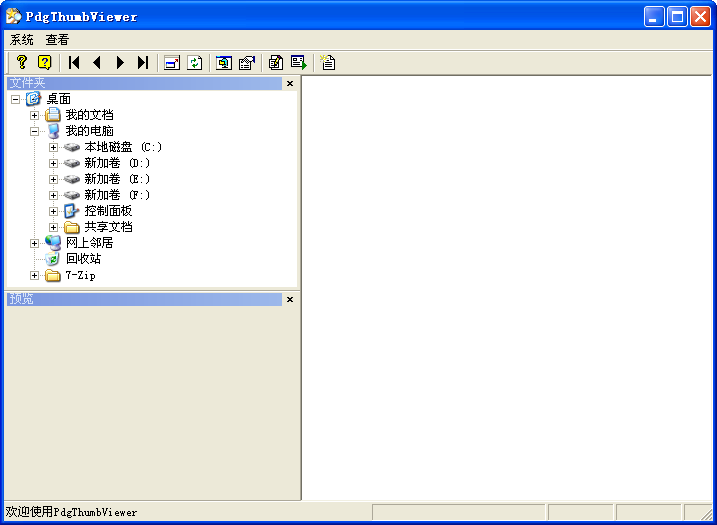Select 控制面板 in the folder tree
Image resolution: width=717 pixels, height=525 pixels.
(107, 211)
